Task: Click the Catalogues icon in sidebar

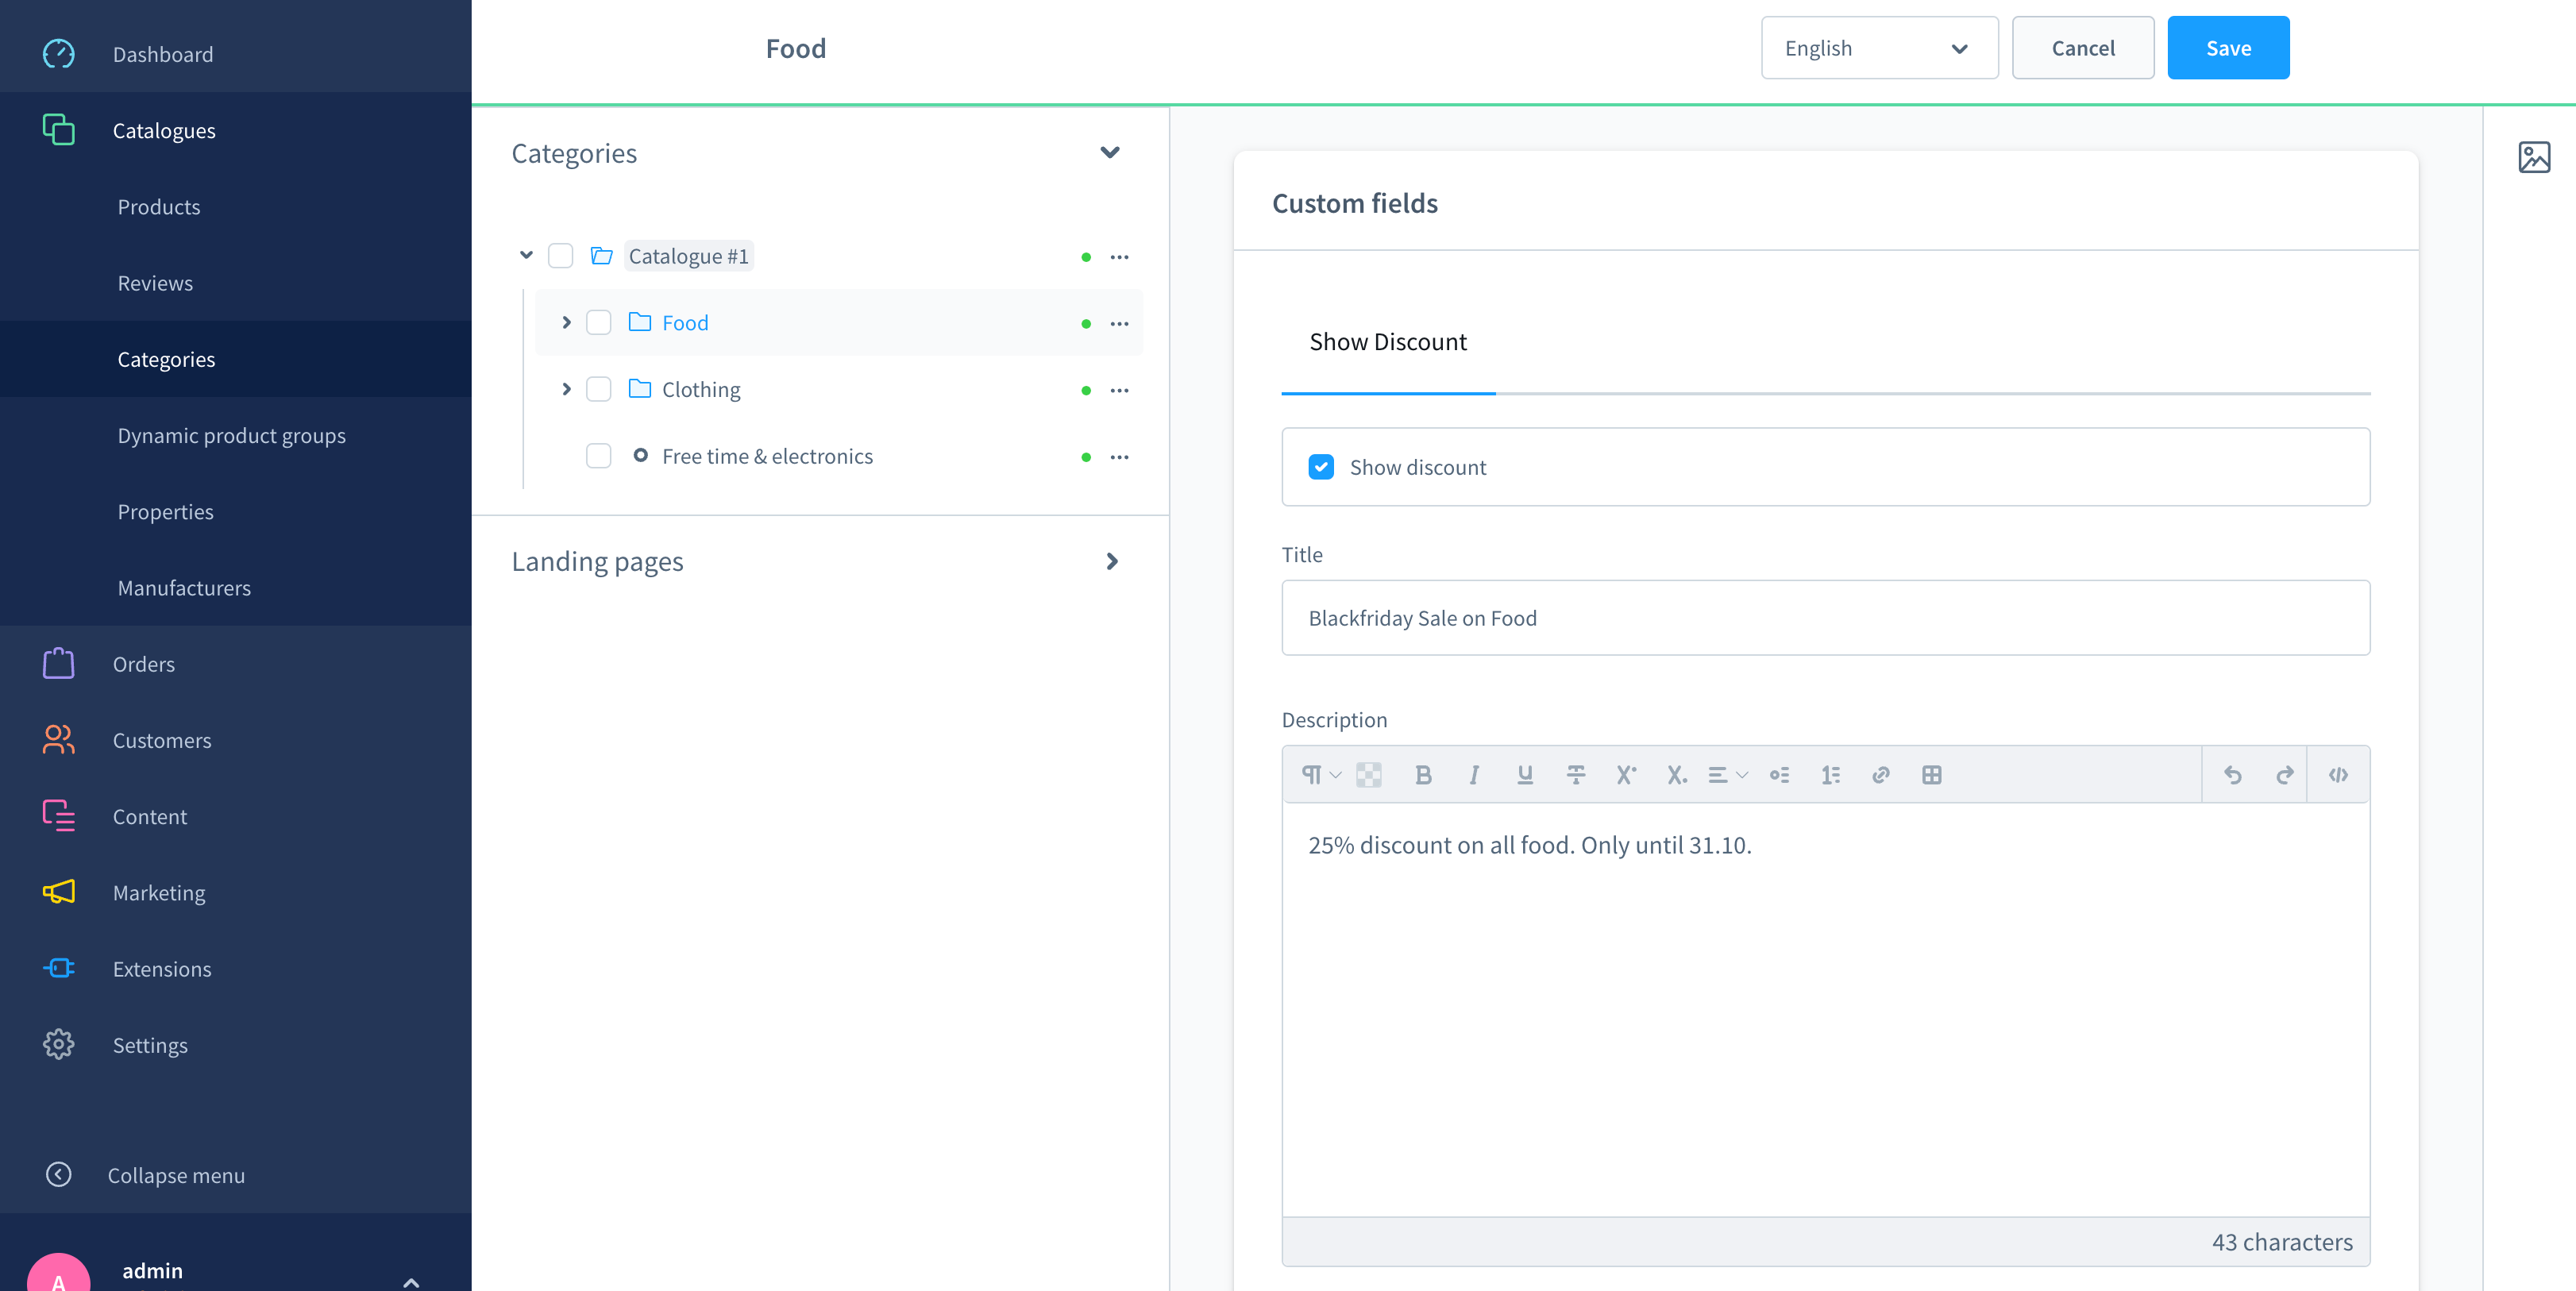Action: (58, 130)
